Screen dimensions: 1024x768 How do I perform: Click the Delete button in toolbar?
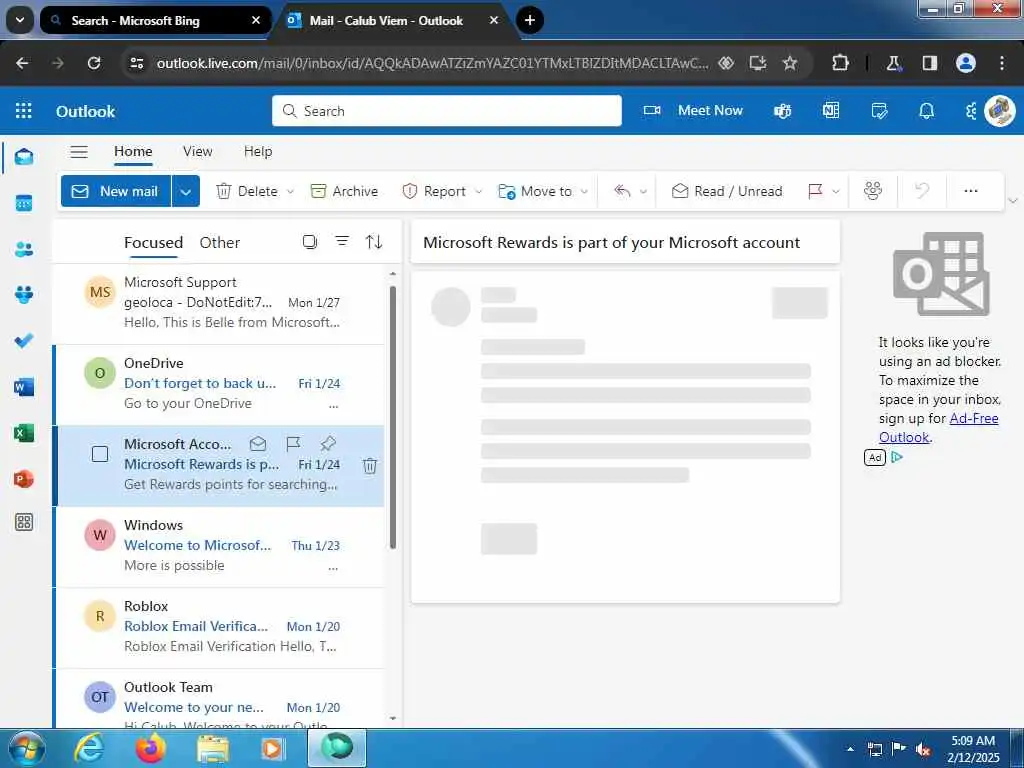coord(247,191)
